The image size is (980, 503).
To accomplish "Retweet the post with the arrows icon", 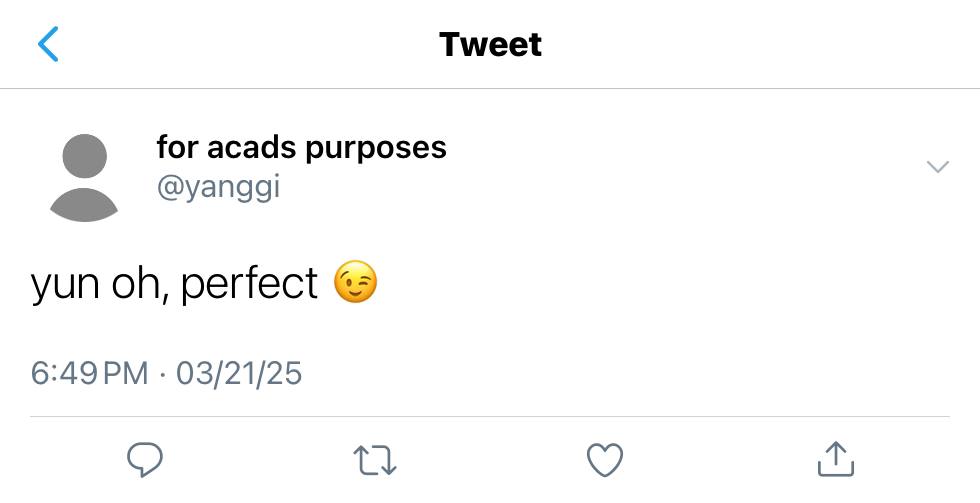I will coord(375,461).
